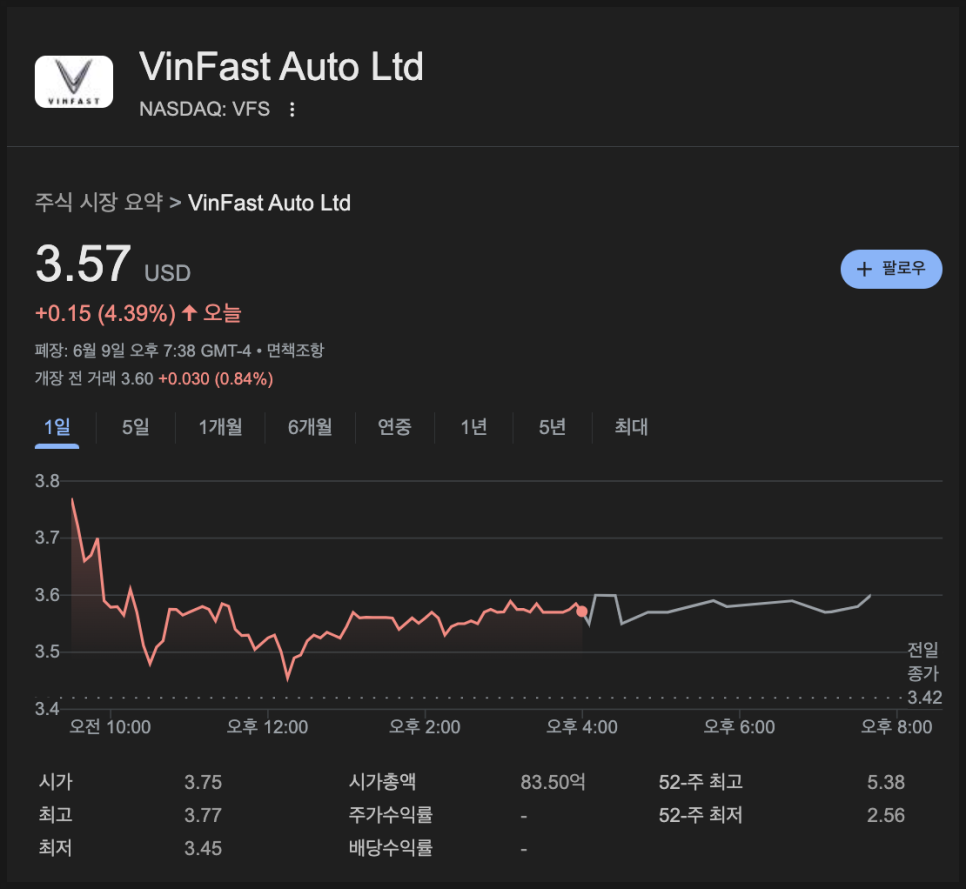Click the 최저 value 3.45
Viewport: 966px width, 889px height.
click(203, 848)
